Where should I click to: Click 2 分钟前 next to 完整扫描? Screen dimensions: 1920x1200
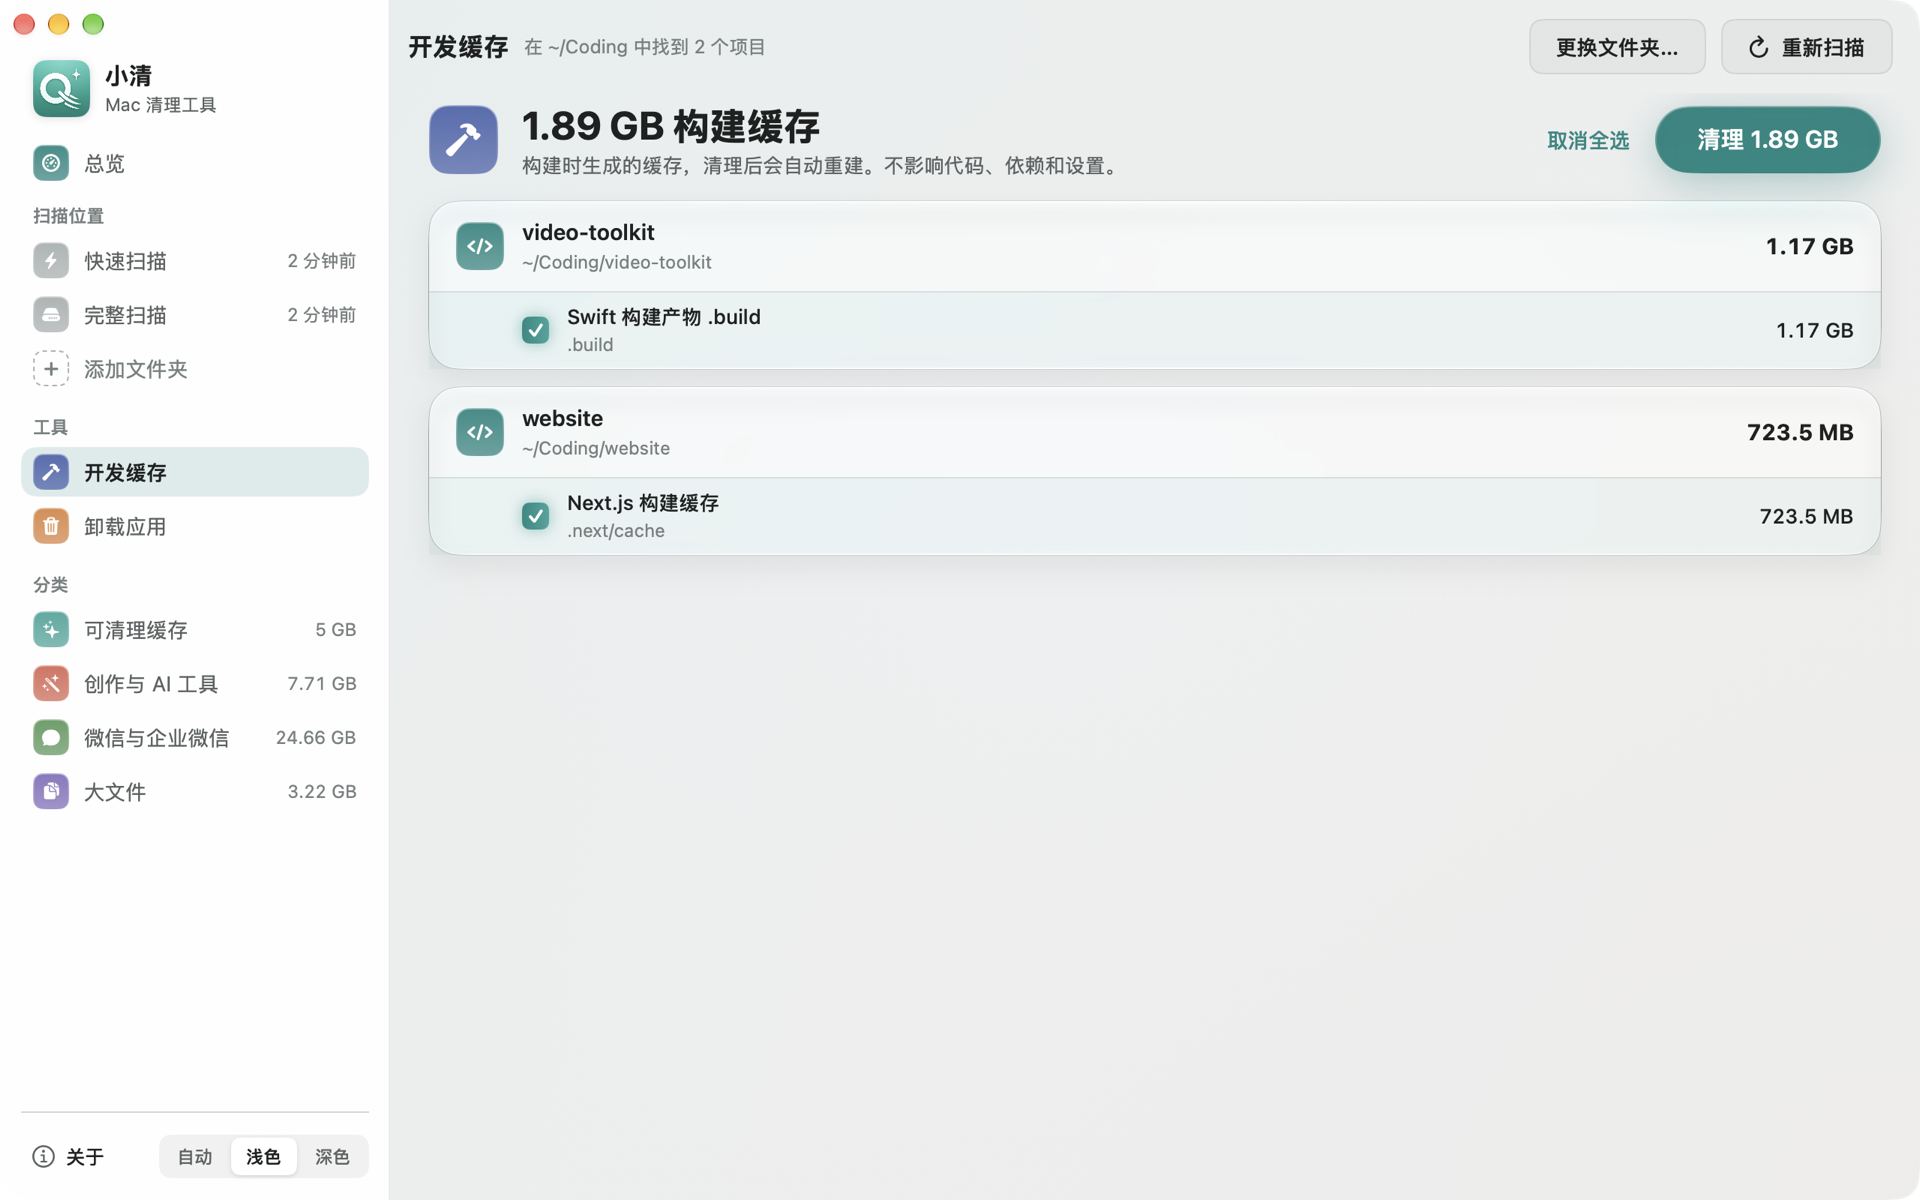(322, 315)
